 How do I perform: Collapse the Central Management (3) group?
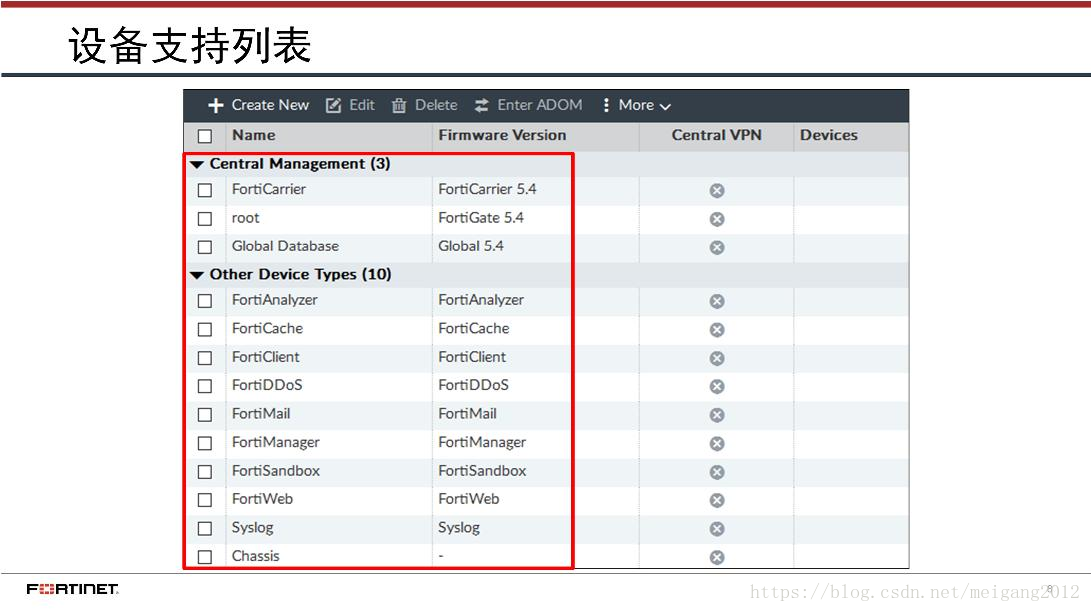coord(197,165)
